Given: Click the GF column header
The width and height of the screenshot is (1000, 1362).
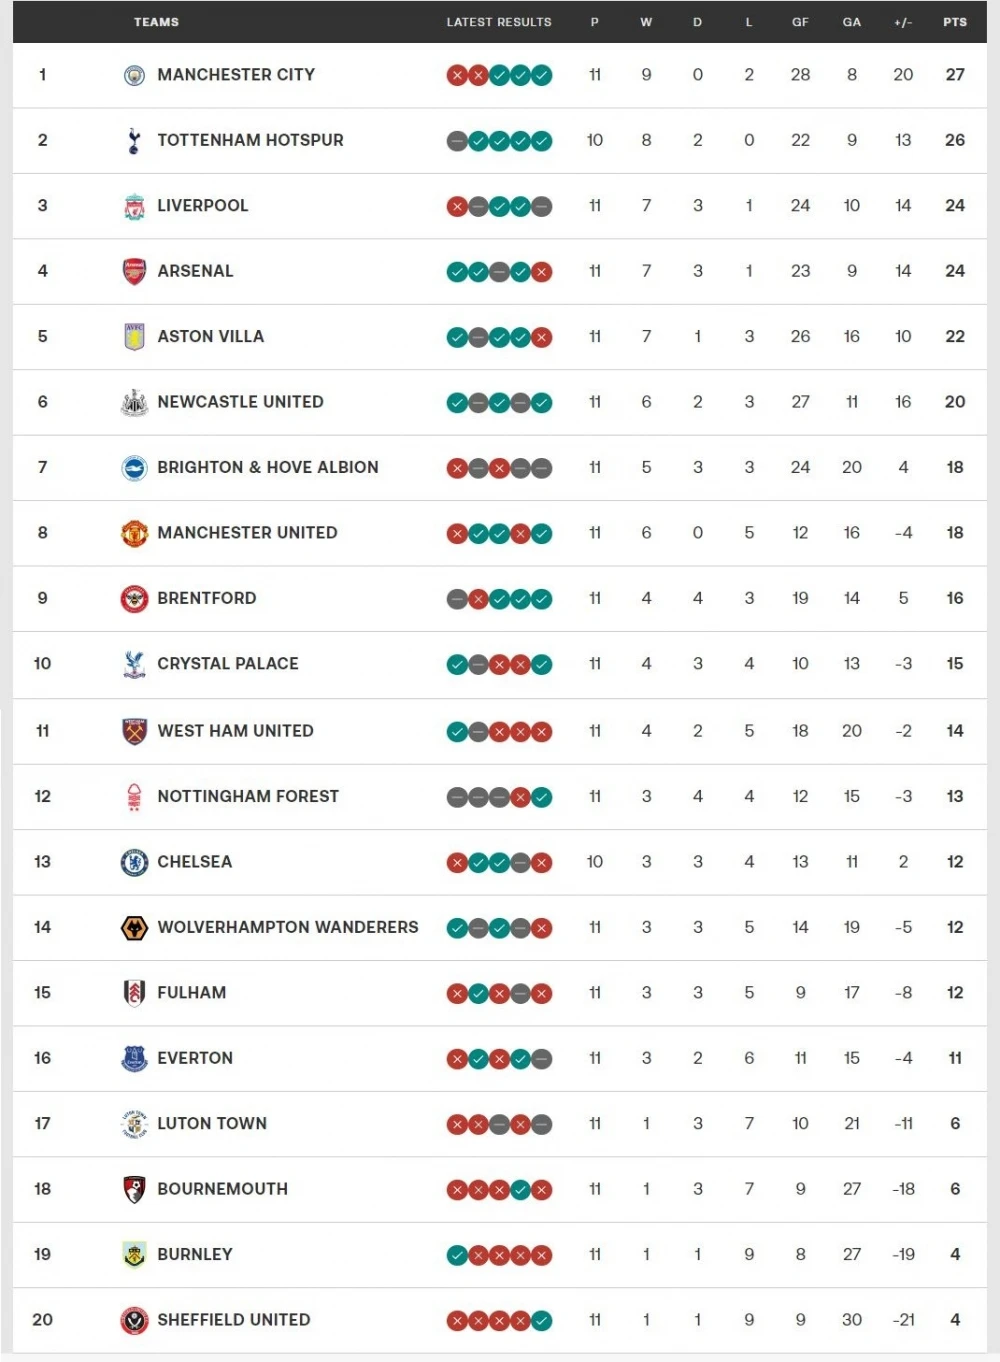Looking at the screenshot, I should point(800,22).
